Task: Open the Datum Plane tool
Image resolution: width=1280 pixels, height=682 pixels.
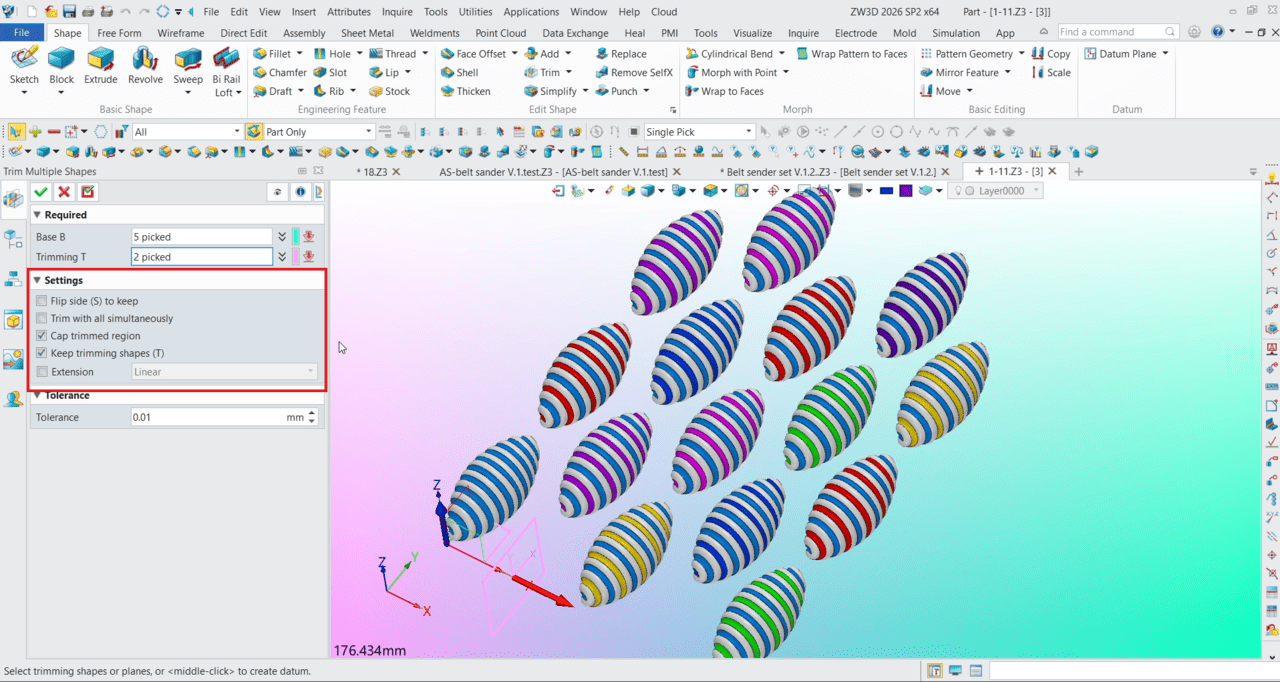Action: (1120, 53)
